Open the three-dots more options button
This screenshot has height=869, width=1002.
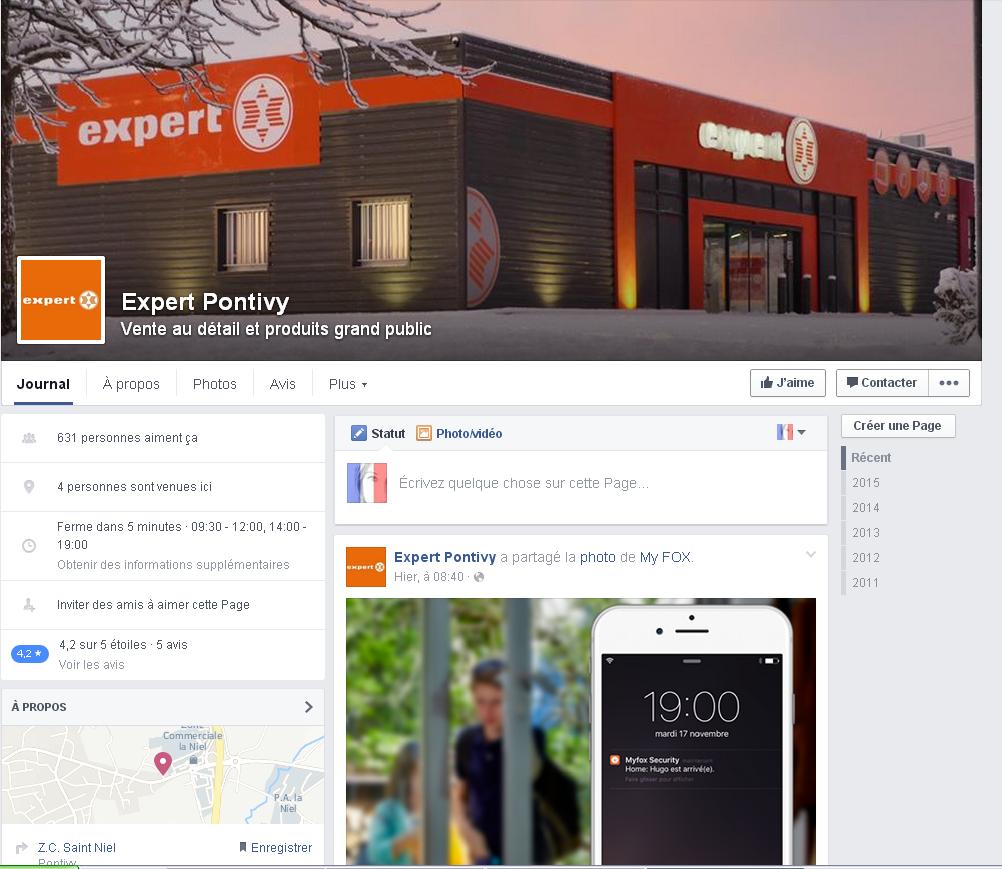coord(949,383)
